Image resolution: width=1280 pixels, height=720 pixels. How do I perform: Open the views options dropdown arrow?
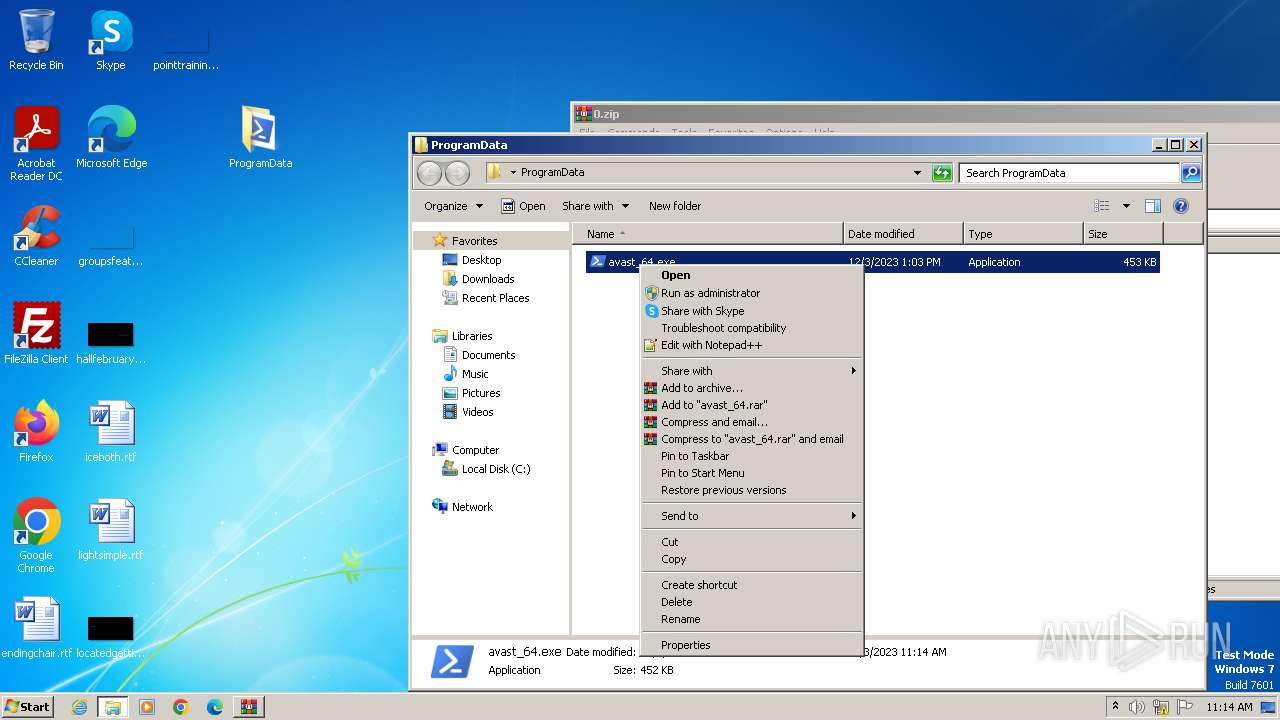click(1126, 206)
